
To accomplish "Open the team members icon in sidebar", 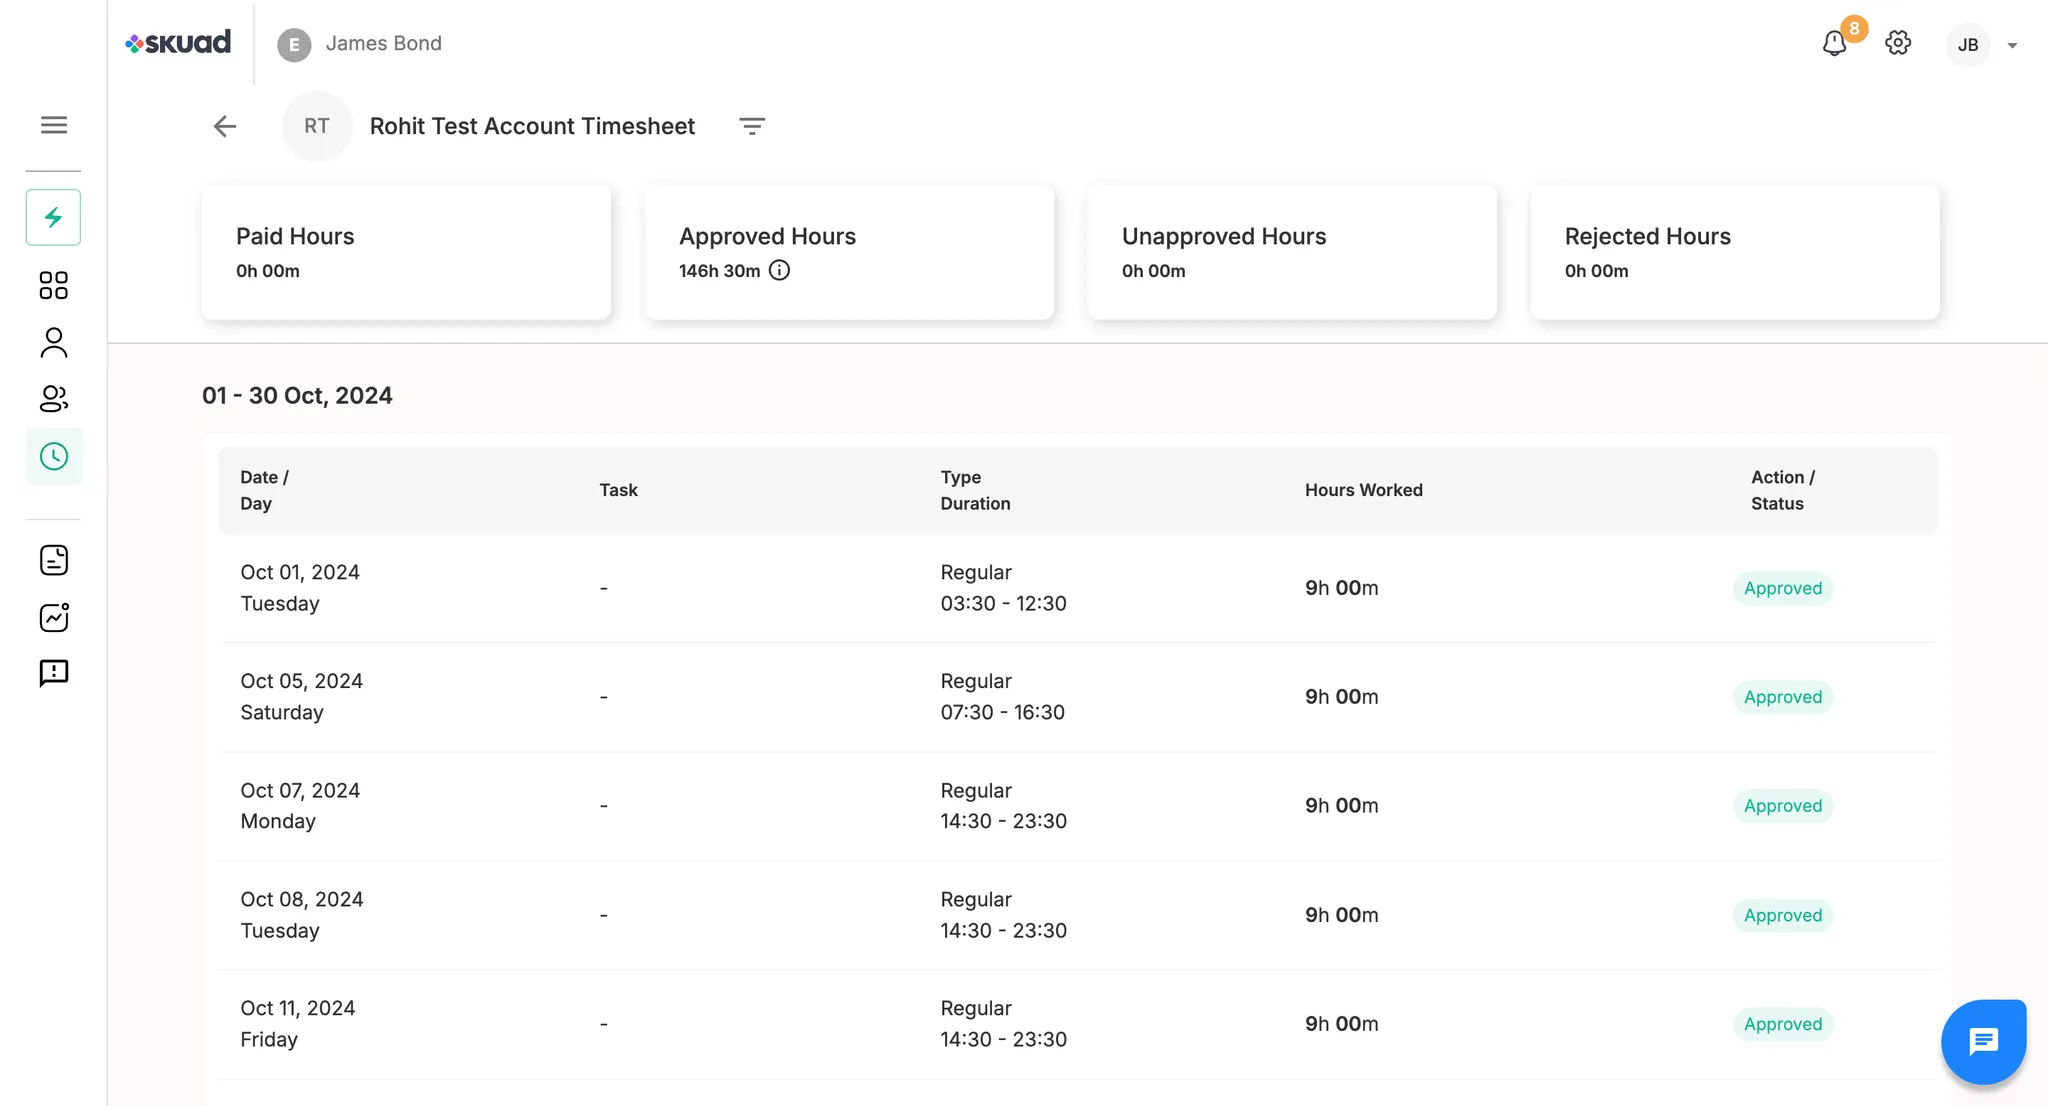I will tap(54, 399).
